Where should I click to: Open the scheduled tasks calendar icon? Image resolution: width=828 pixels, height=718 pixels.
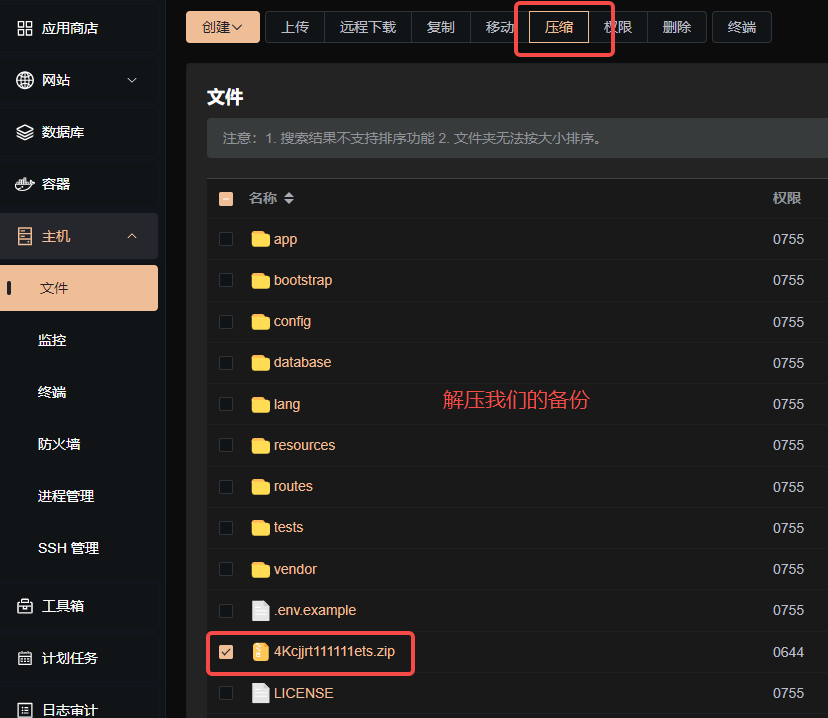[25, 658]
